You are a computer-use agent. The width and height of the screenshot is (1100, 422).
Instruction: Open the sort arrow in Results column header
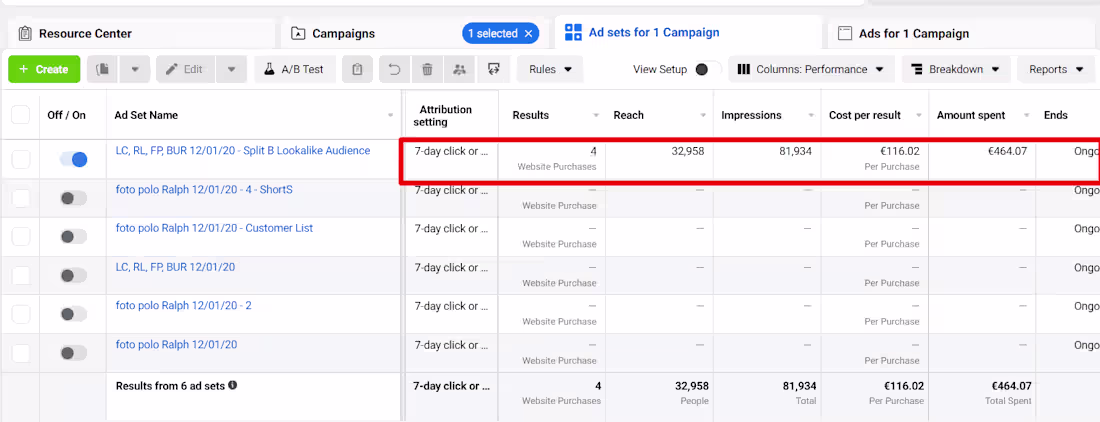coord(596,116)
